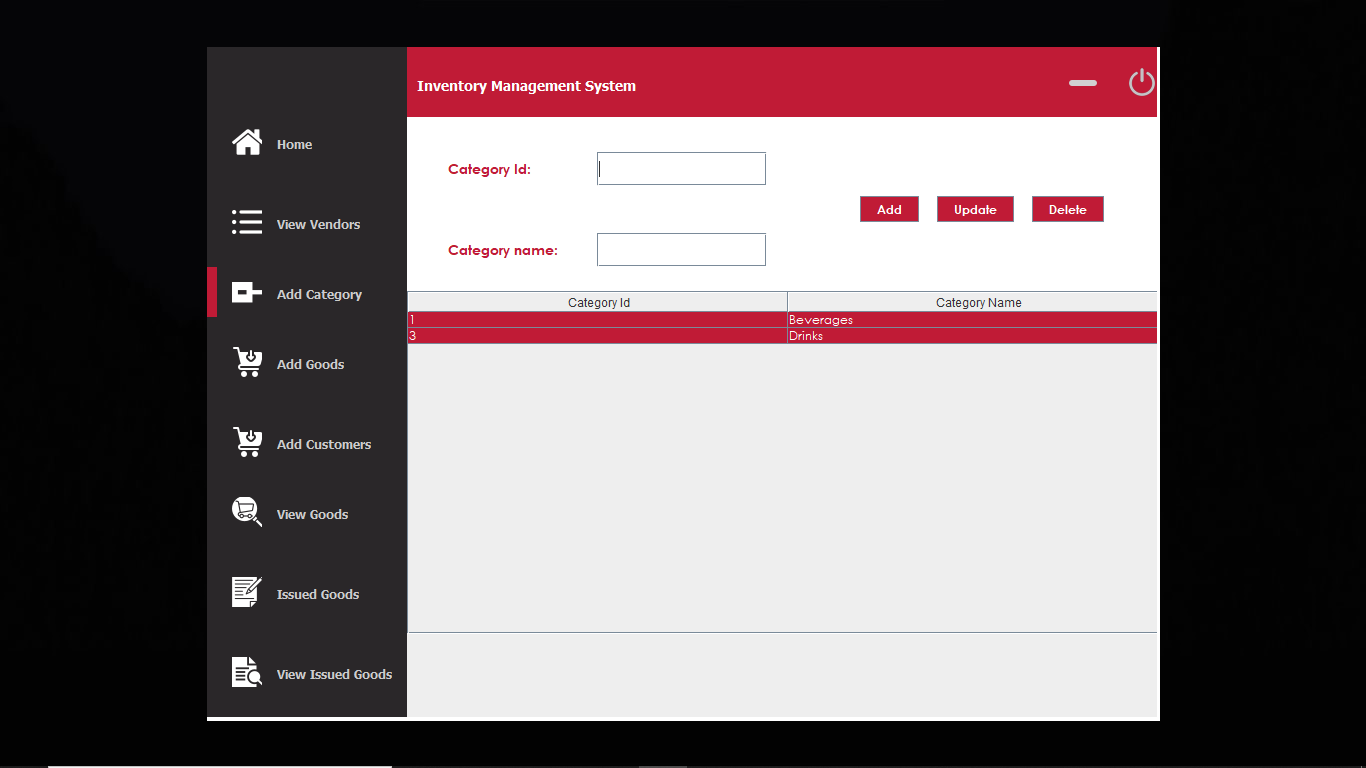
Task: Open the Home menu label
Action: [x=294, y=145]
